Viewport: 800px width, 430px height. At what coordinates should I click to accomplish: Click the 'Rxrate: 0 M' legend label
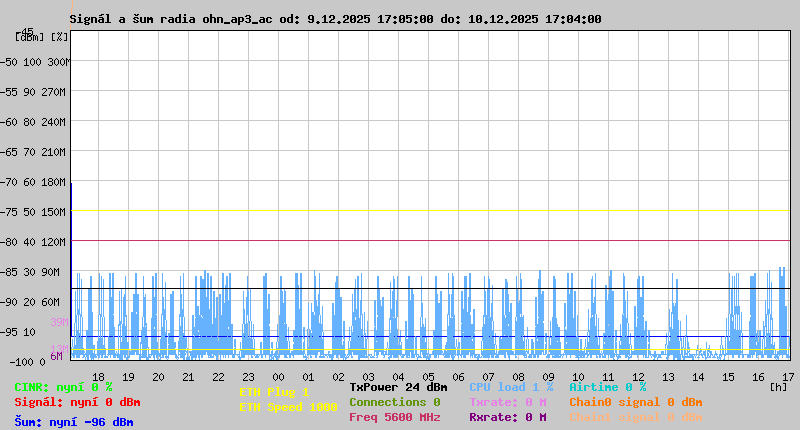[507, 417]
